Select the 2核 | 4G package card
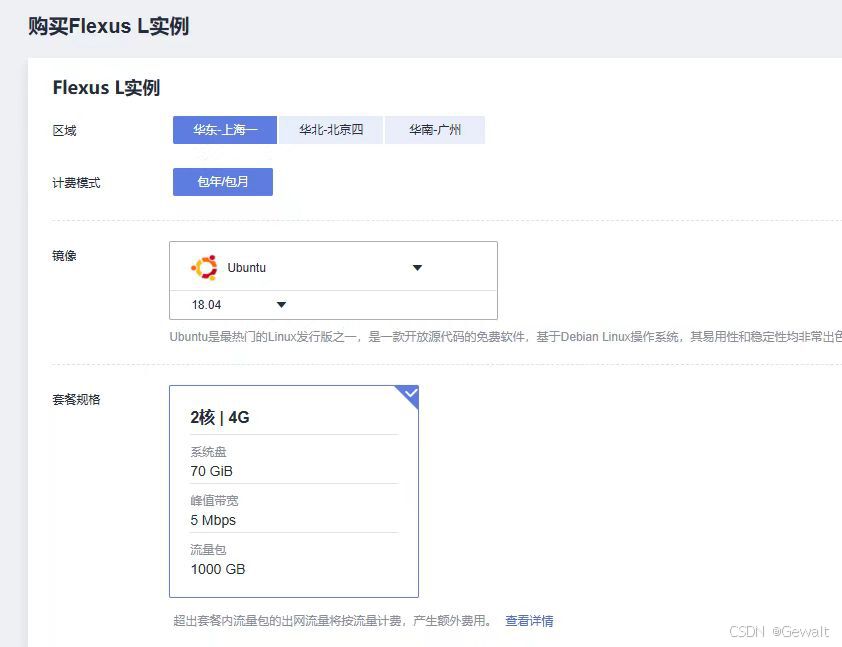842x647 pixels. [294, 491]
